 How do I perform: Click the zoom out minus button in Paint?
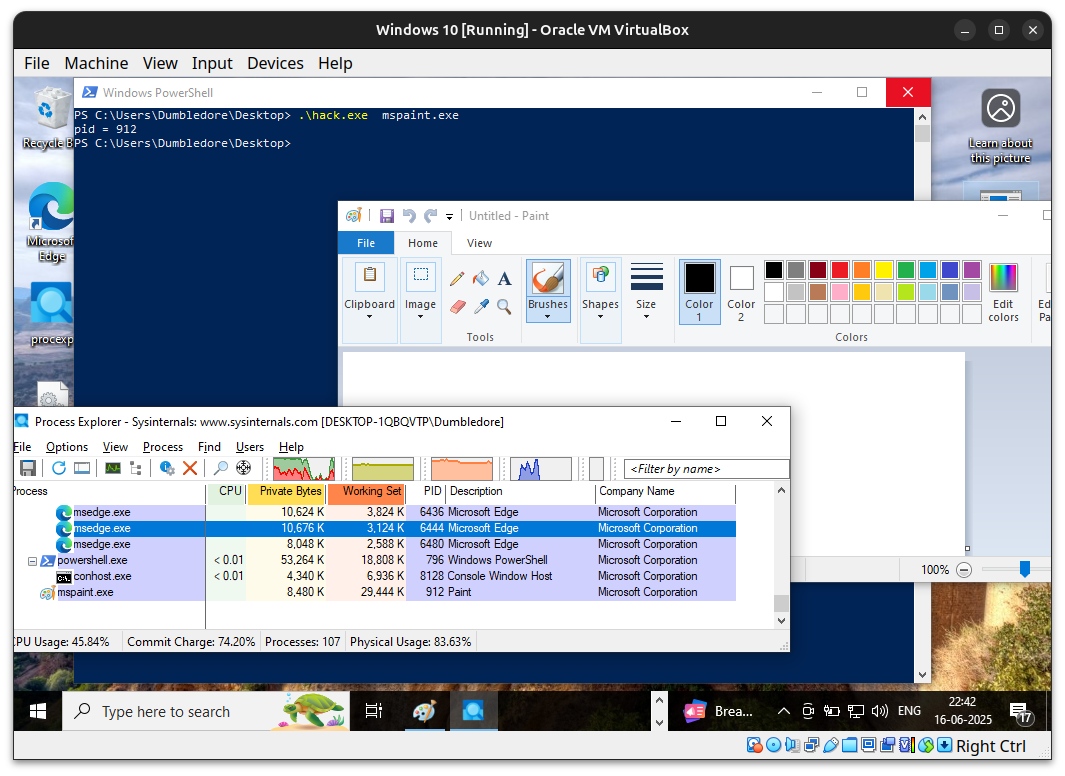point(964,570)
